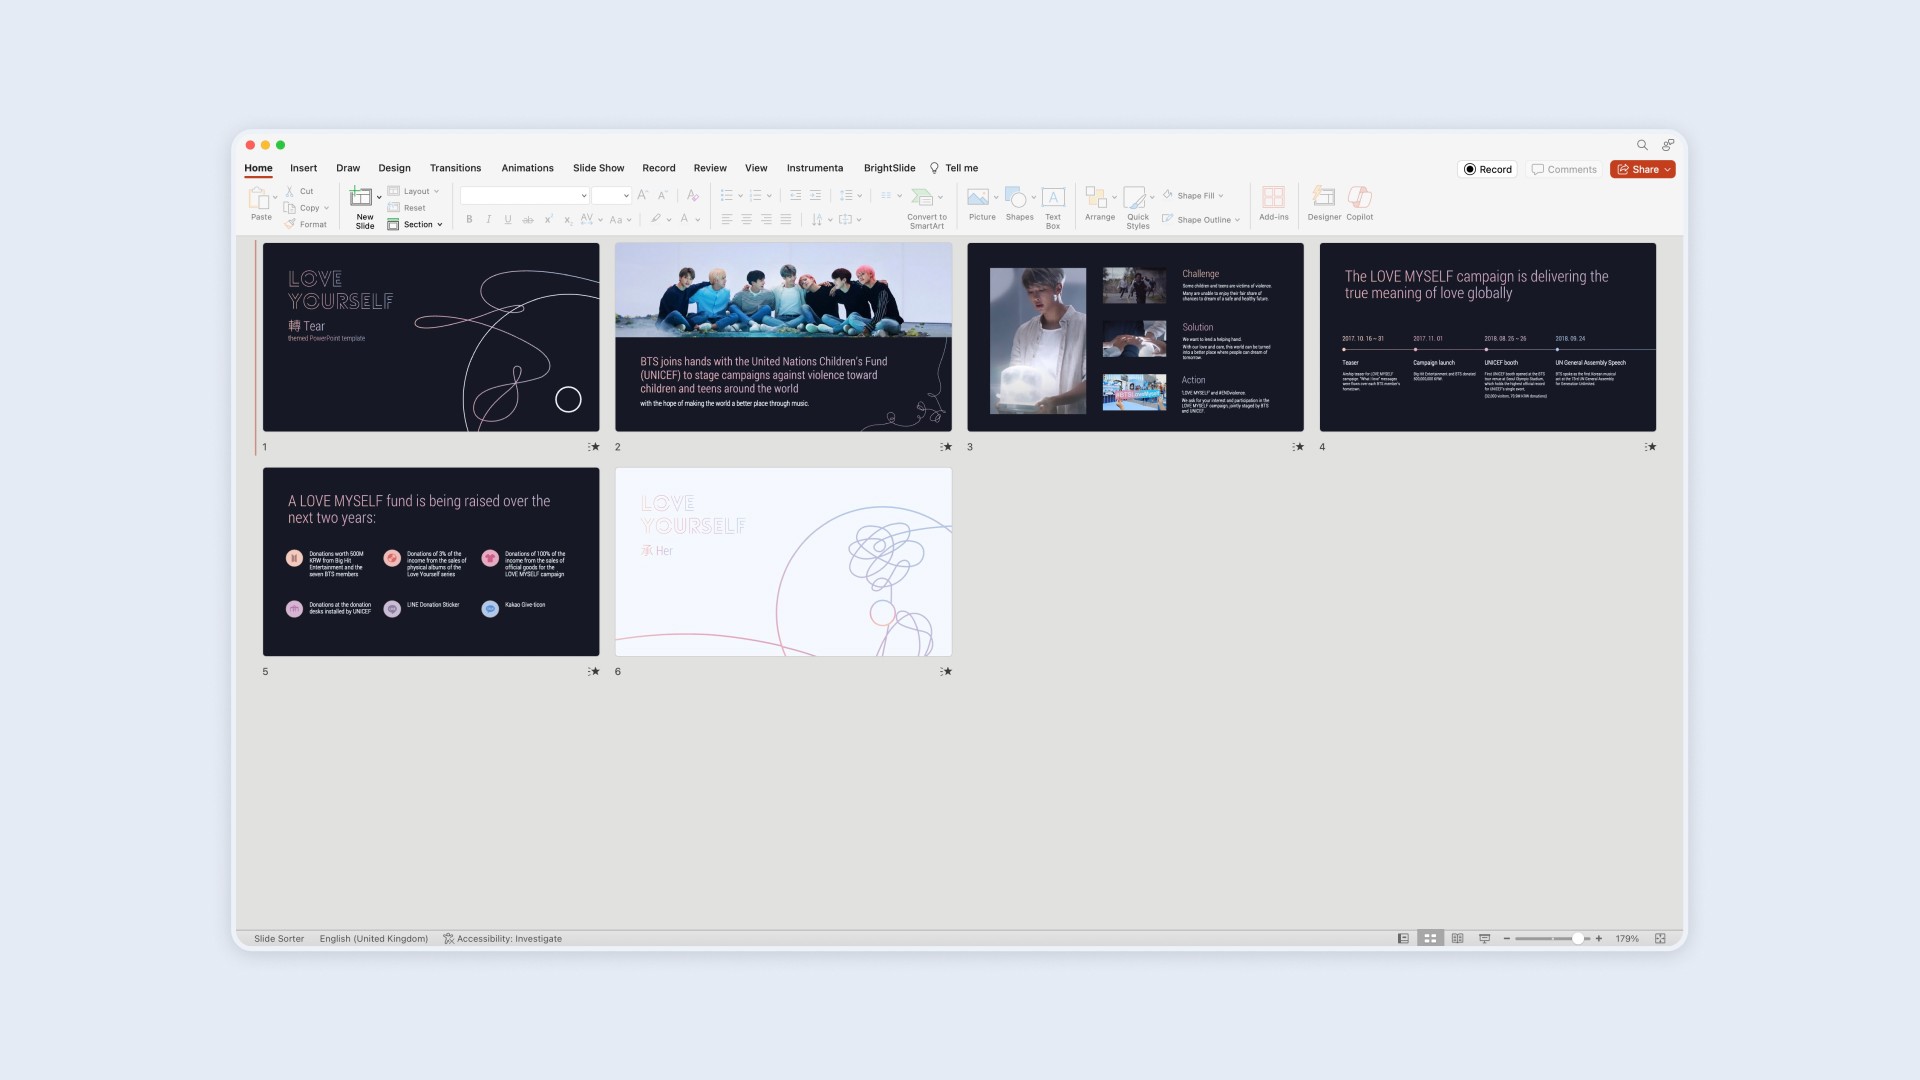Click Convert to SmartArt icon
Viewport: 1920px width, 1080px height.
tap(923, 197)
